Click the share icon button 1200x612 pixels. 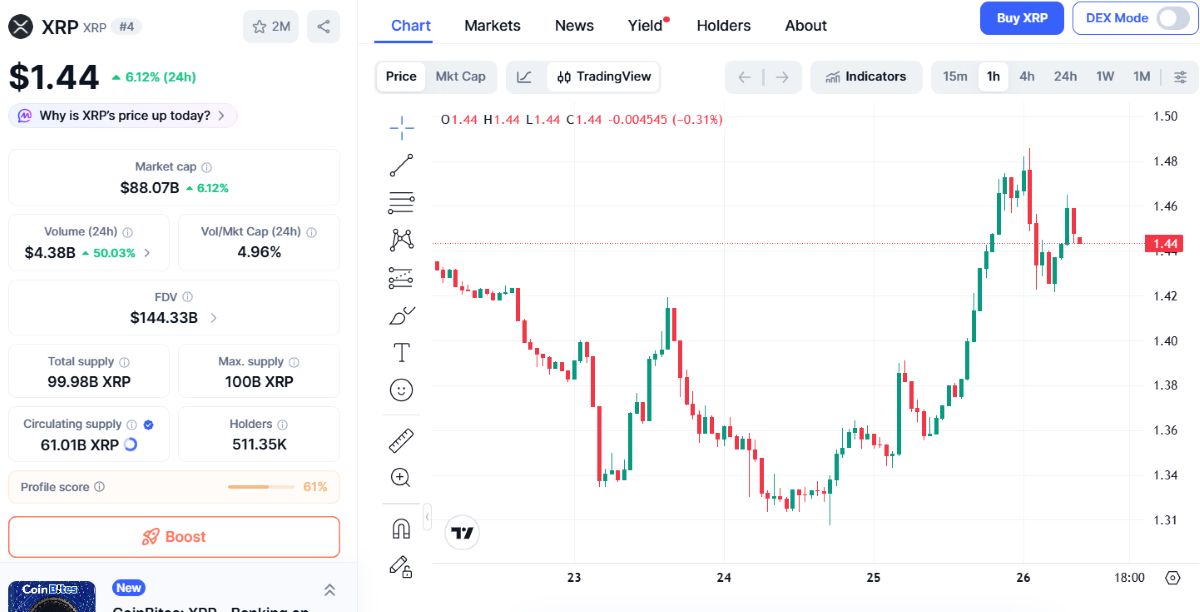[323, 26]
